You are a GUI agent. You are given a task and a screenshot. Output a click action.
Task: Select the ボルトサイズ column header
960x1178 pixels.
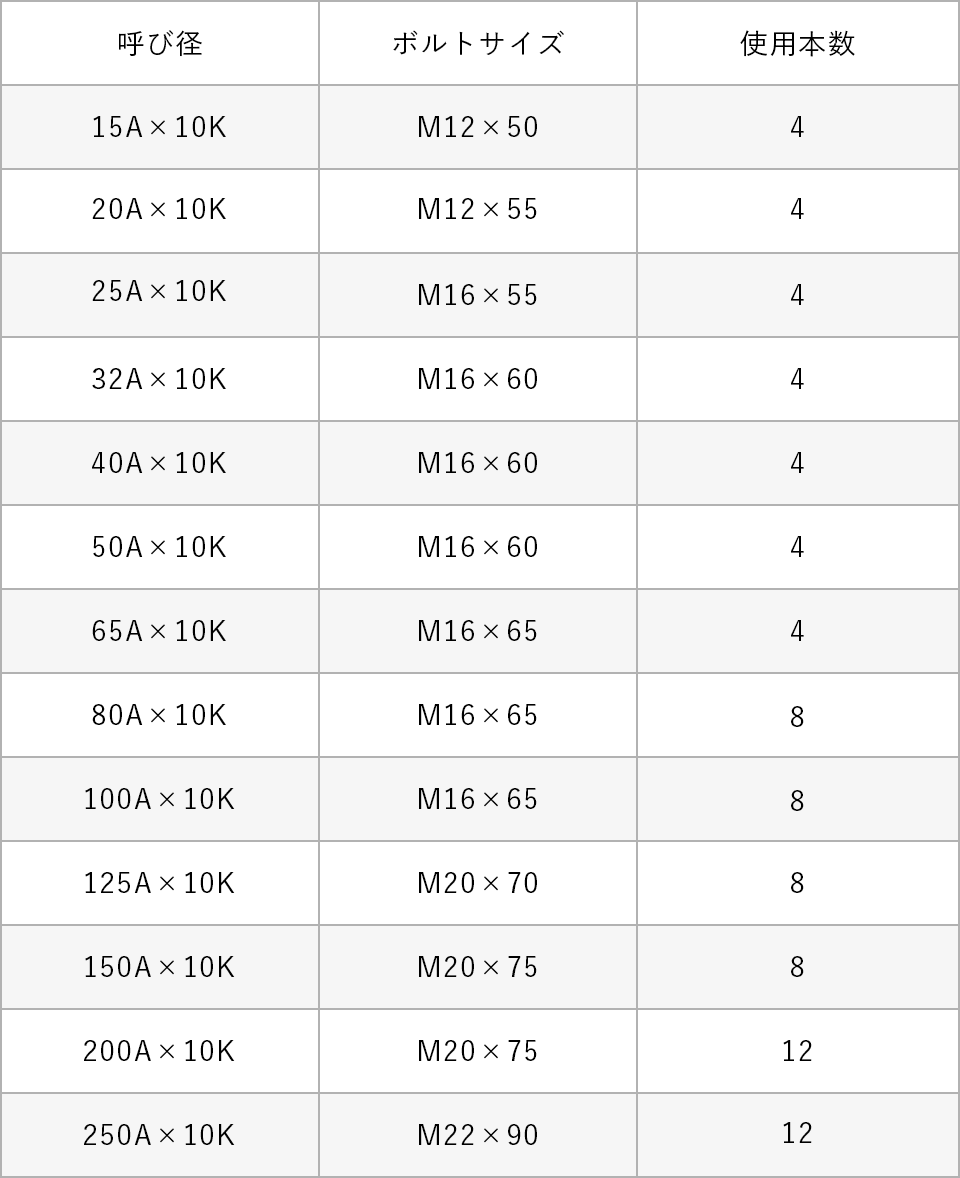click(478, 44)
